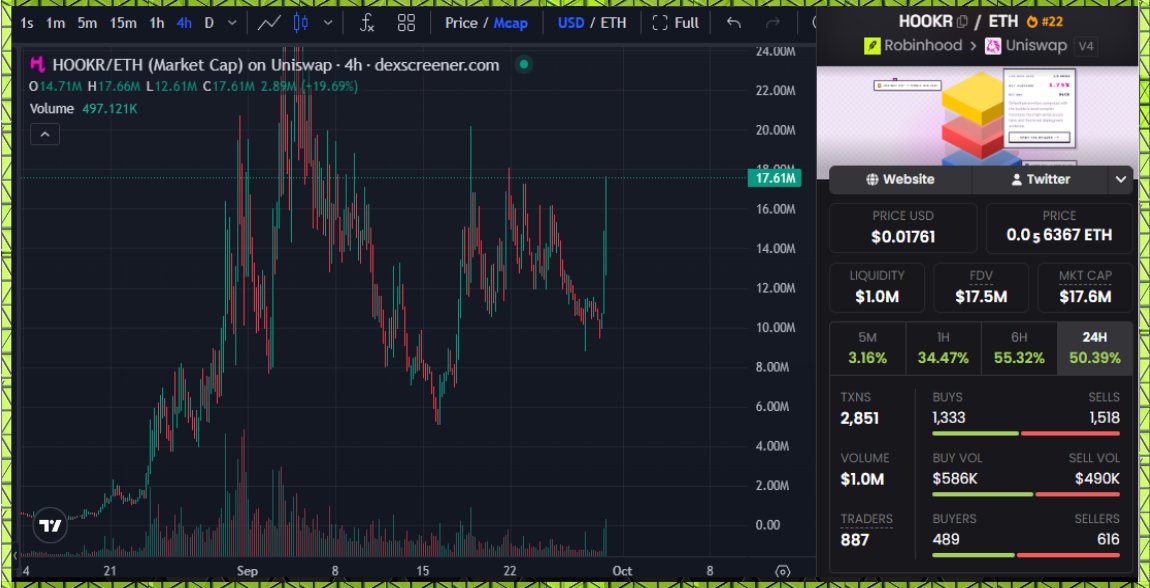Click the PRICE 0.0₅6367 ETH box
The image size is (1150, 588).
pyautogui.click(x=1059, y=228)
